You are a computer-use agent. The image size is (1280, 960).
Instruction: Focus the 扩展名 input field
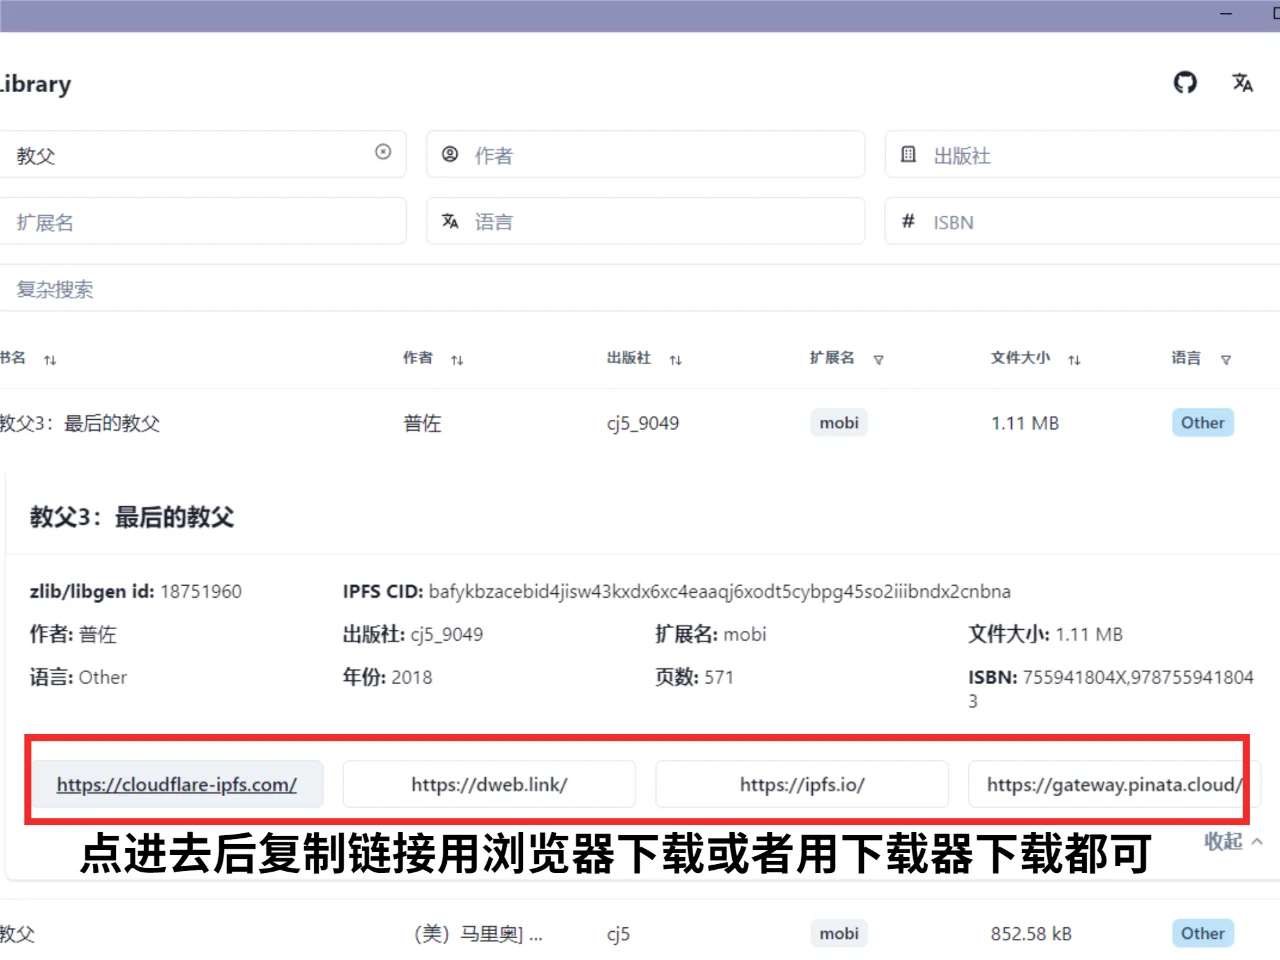203,222
